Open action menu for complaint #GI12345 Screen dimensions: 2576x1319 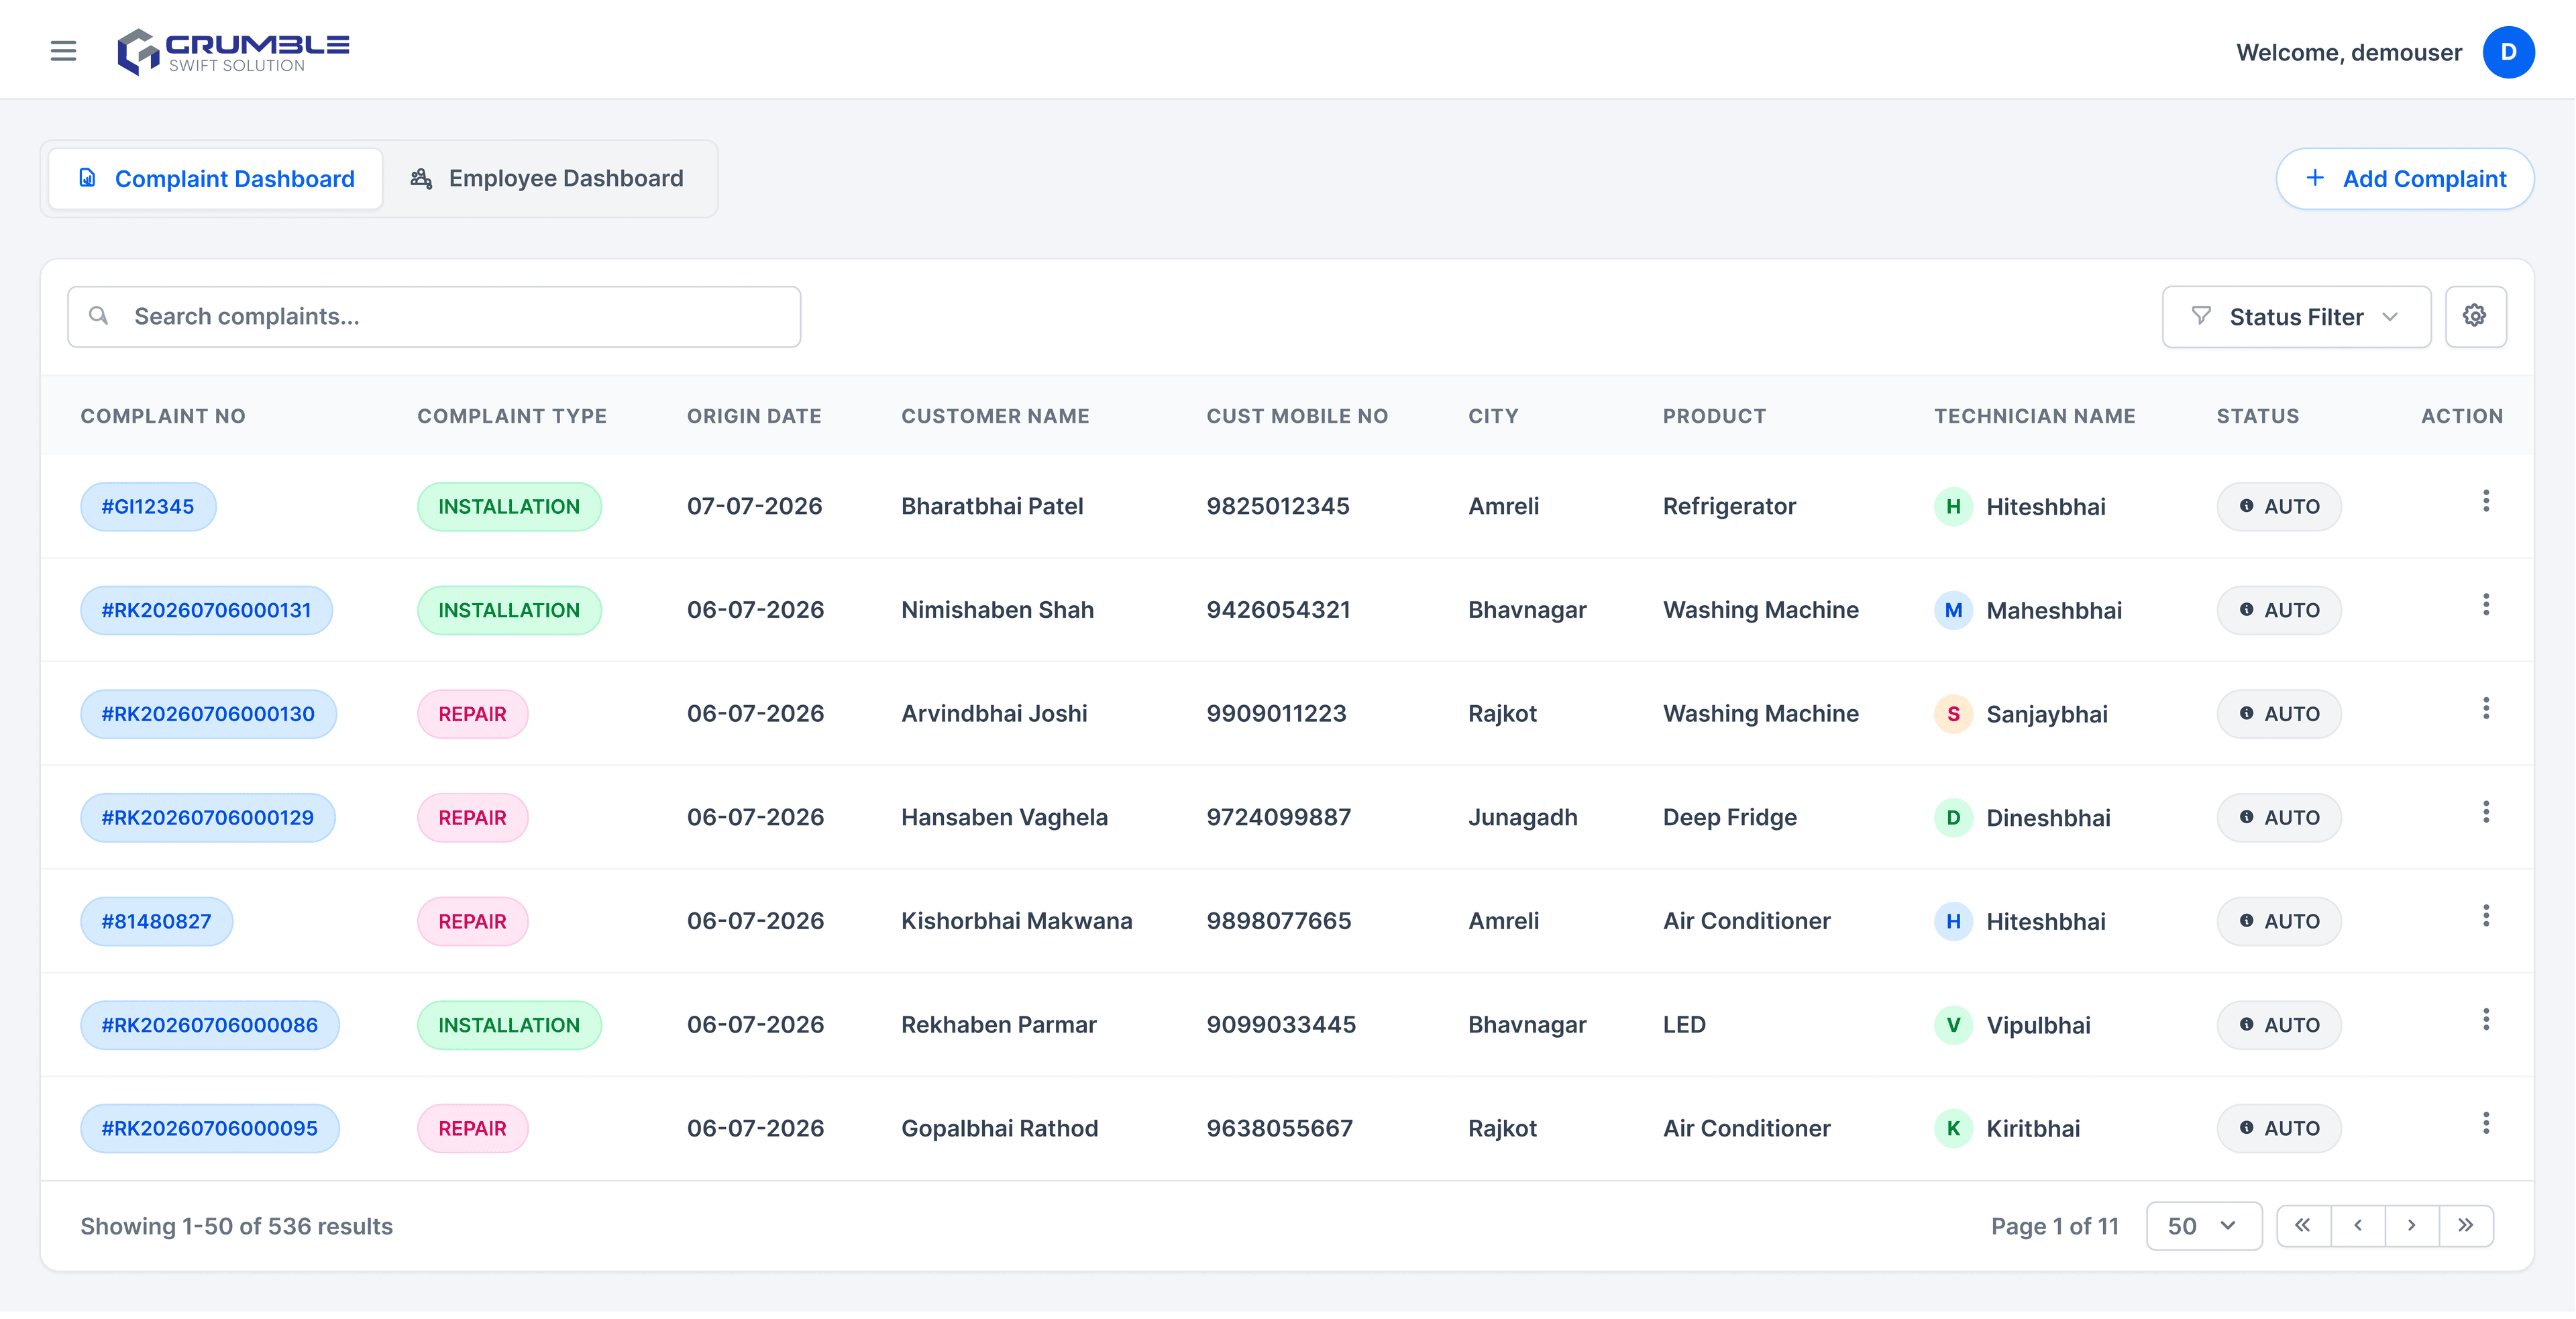[2485, 501]
